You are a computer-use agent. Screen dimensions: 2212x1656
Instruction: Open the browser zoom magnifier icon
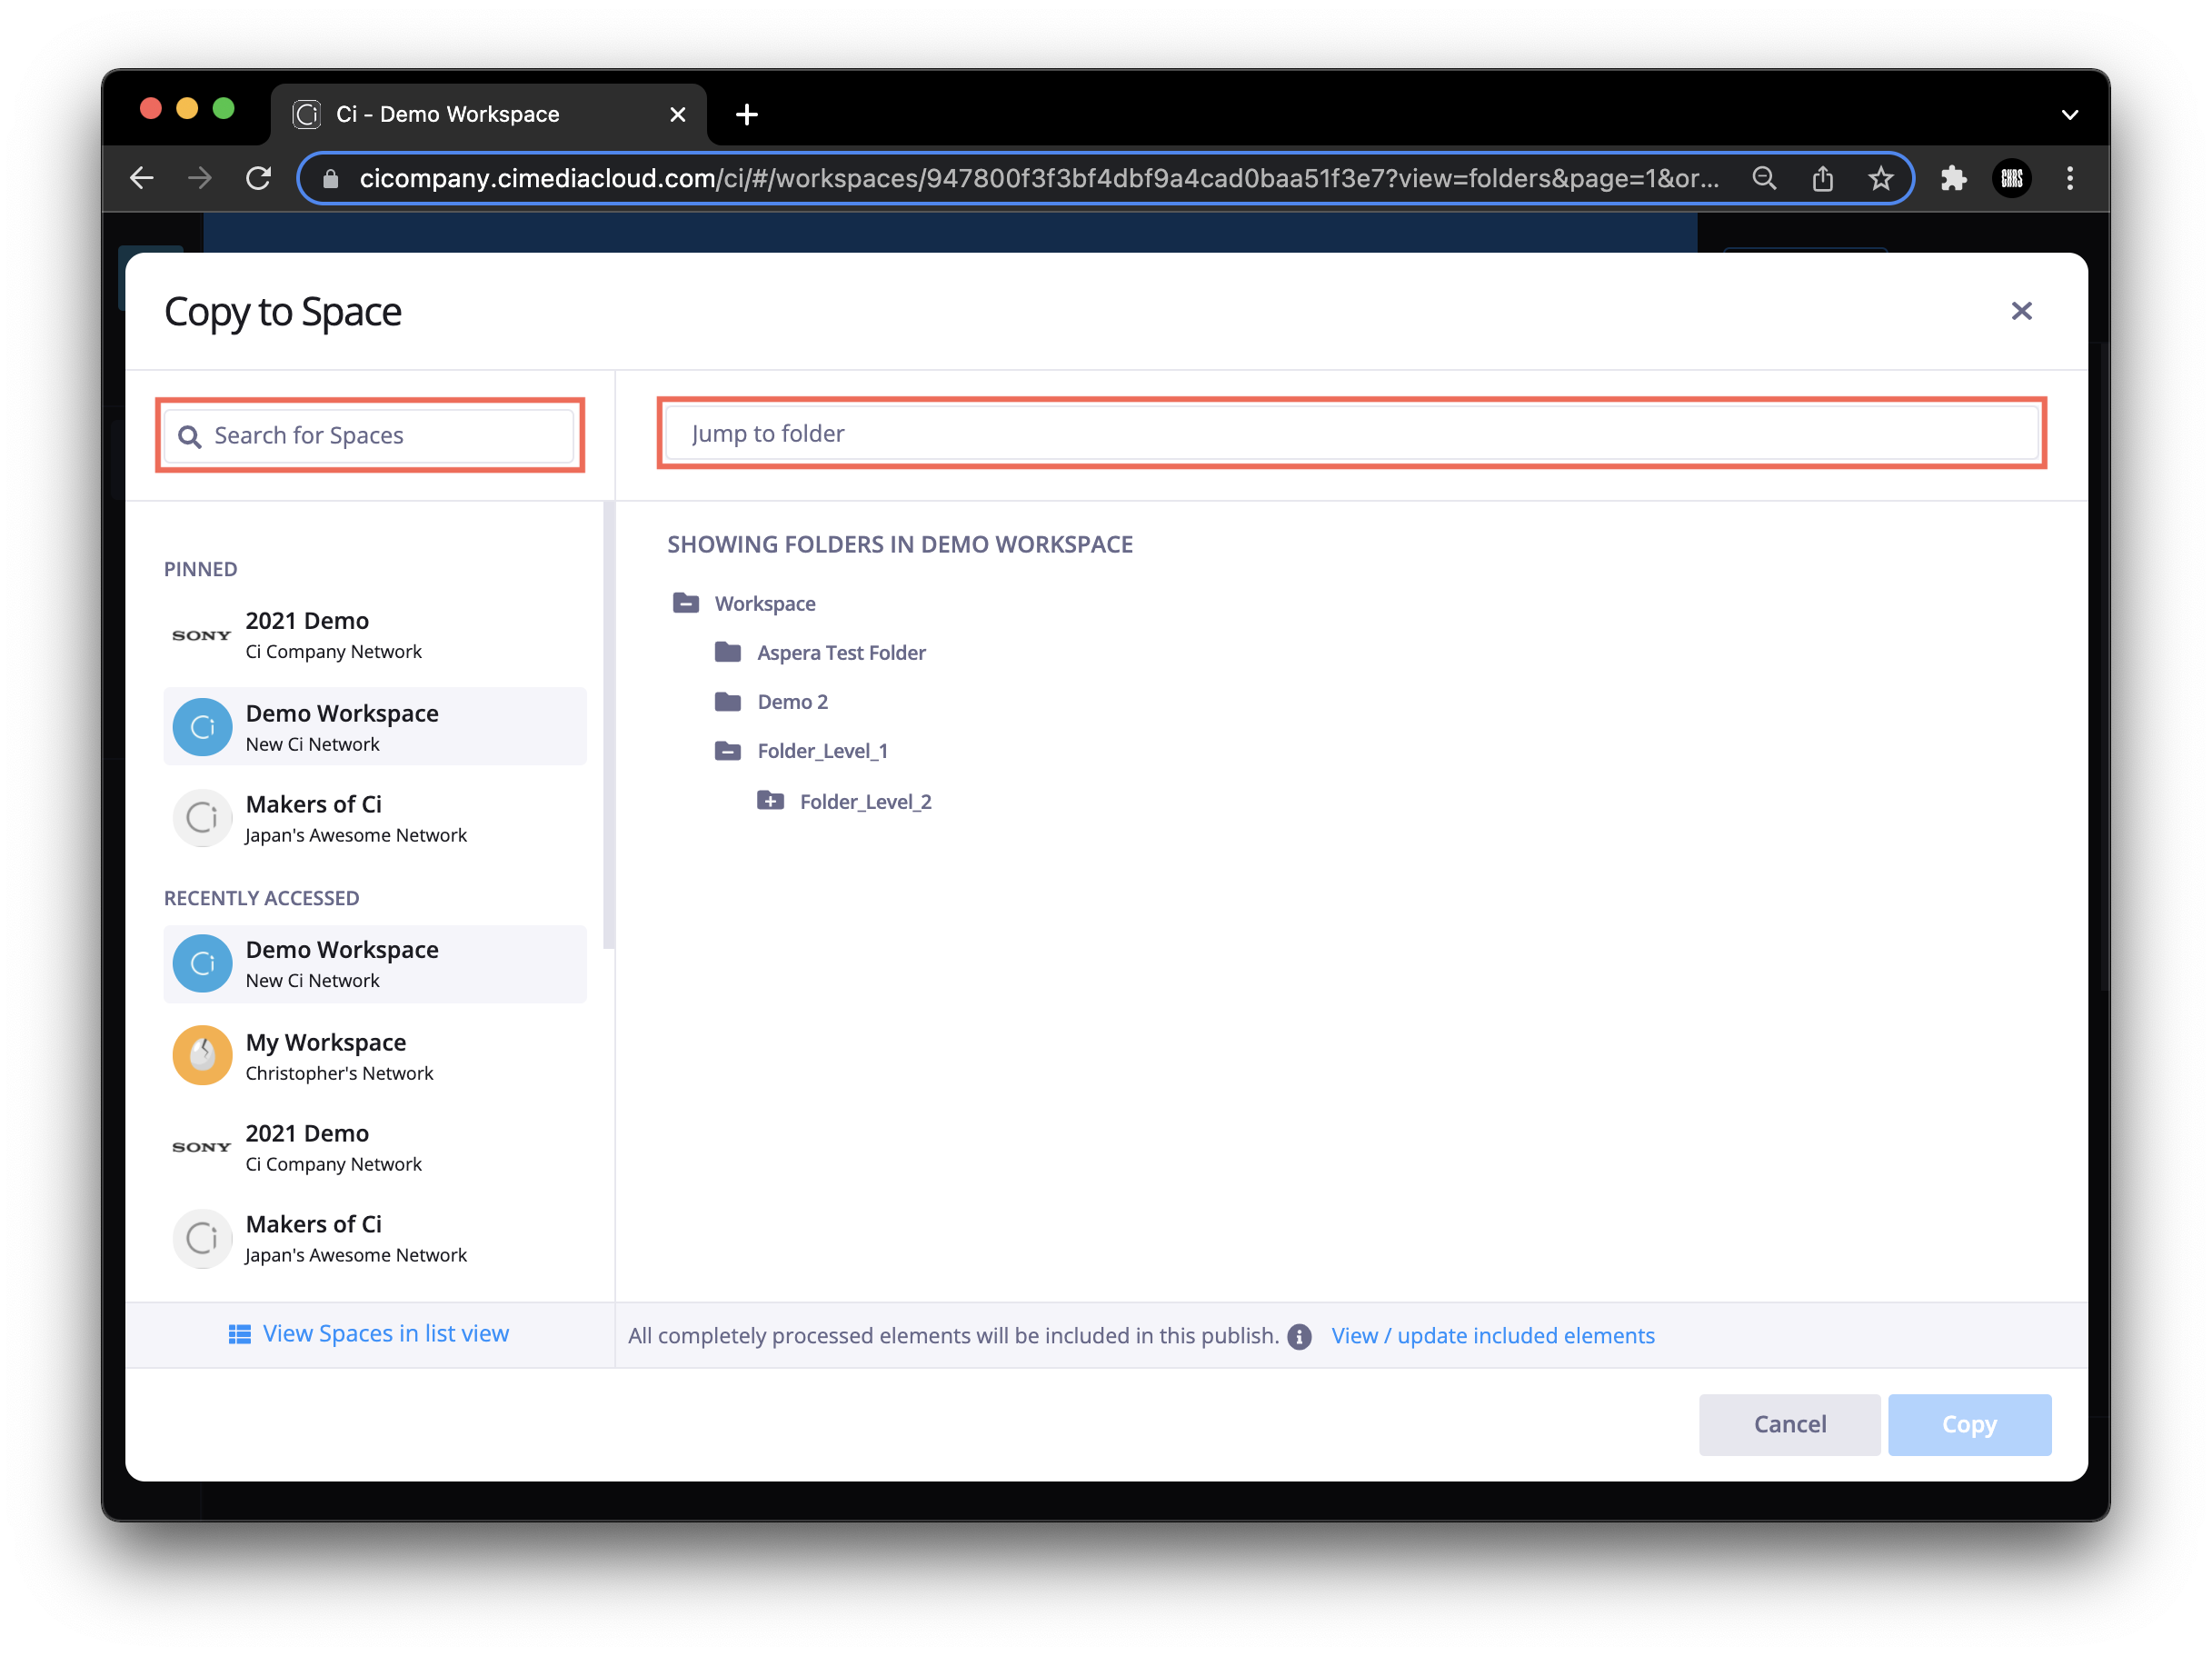point(1764,178)
